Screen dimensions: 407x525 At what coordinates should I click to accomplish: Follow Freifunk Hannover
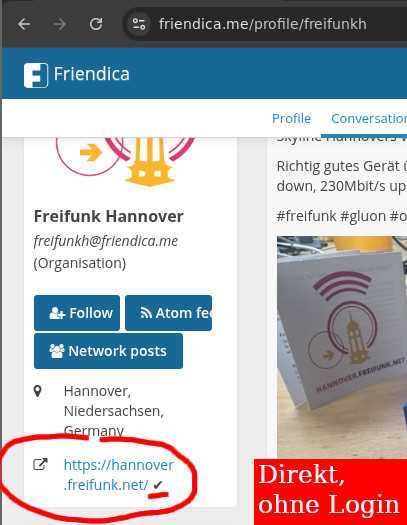[x=77, y=313]
